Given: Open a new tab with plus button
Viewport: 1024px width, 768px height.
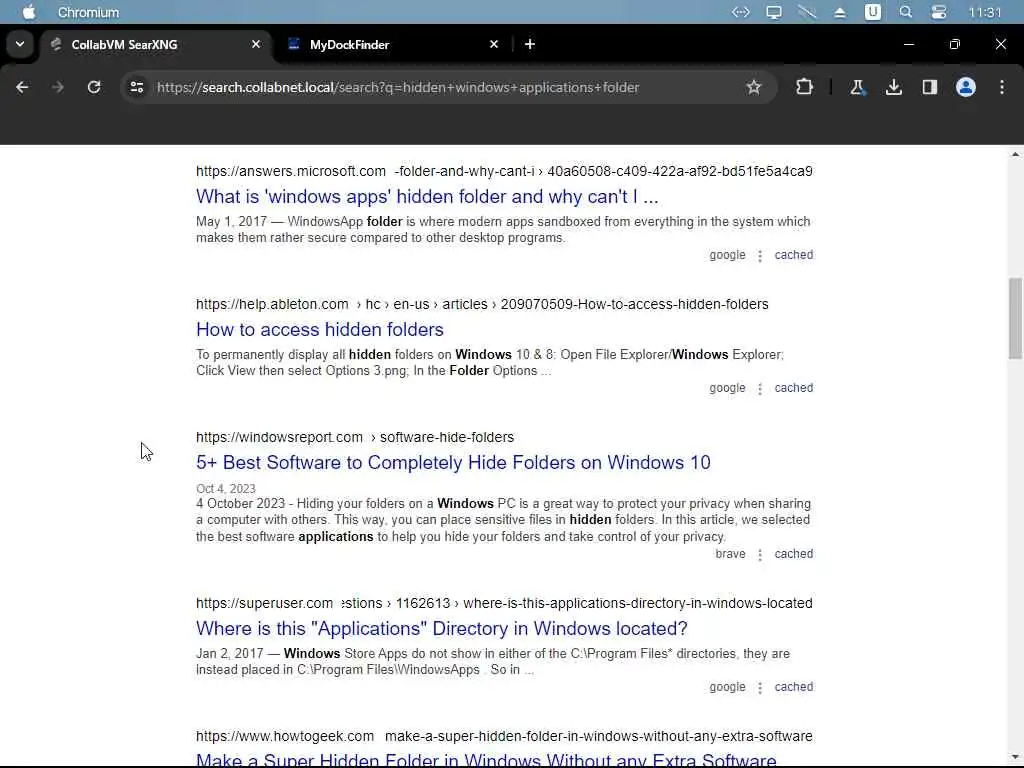Looking at the screenshot, I should [530, 44].
